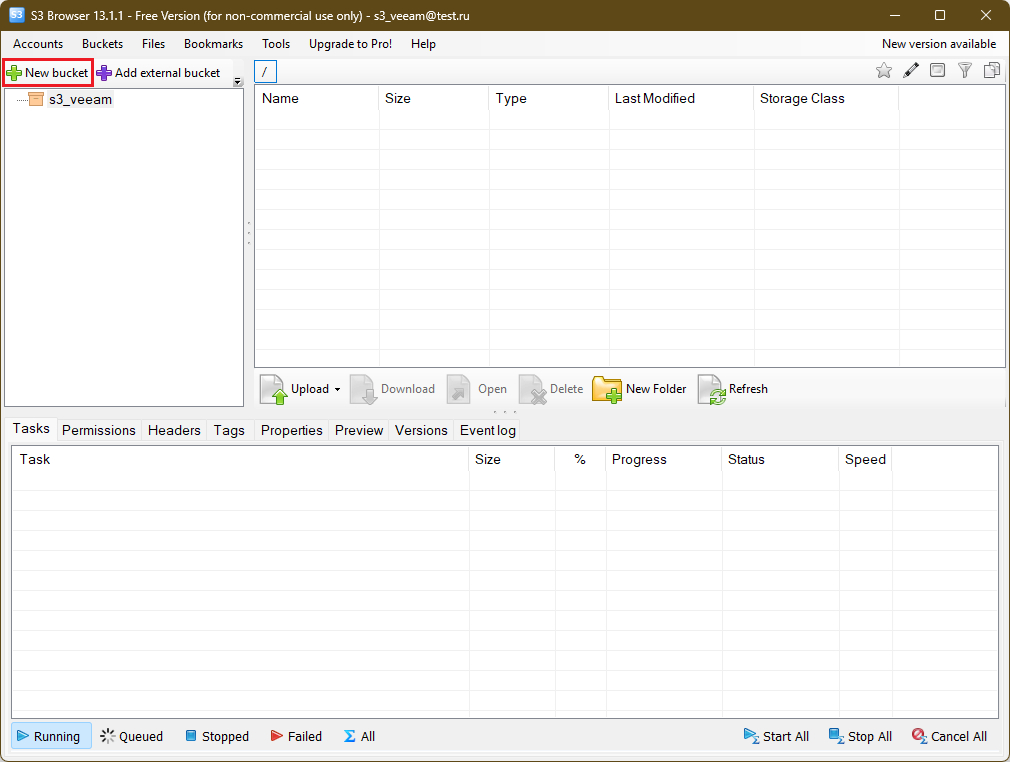Click Add external bucket

[x=158, y=73]
